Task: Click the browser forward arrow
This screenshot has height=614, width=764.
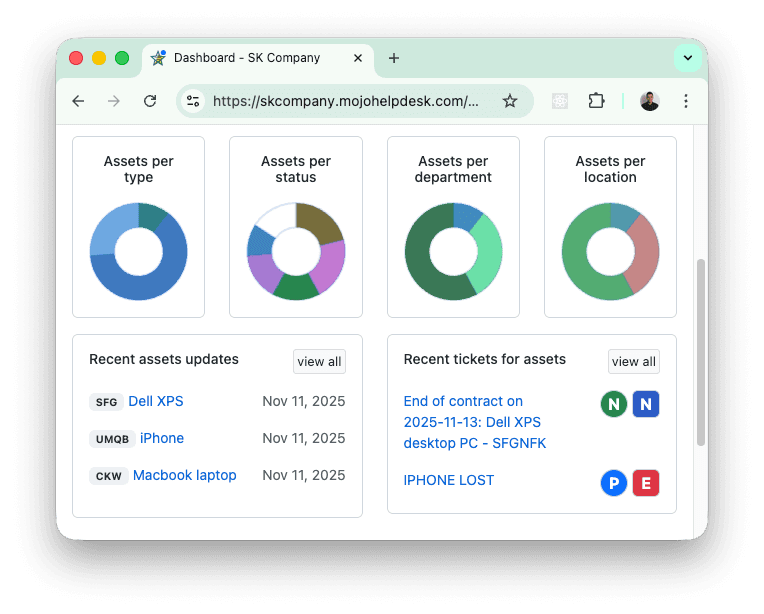Action: pos(114,101)
